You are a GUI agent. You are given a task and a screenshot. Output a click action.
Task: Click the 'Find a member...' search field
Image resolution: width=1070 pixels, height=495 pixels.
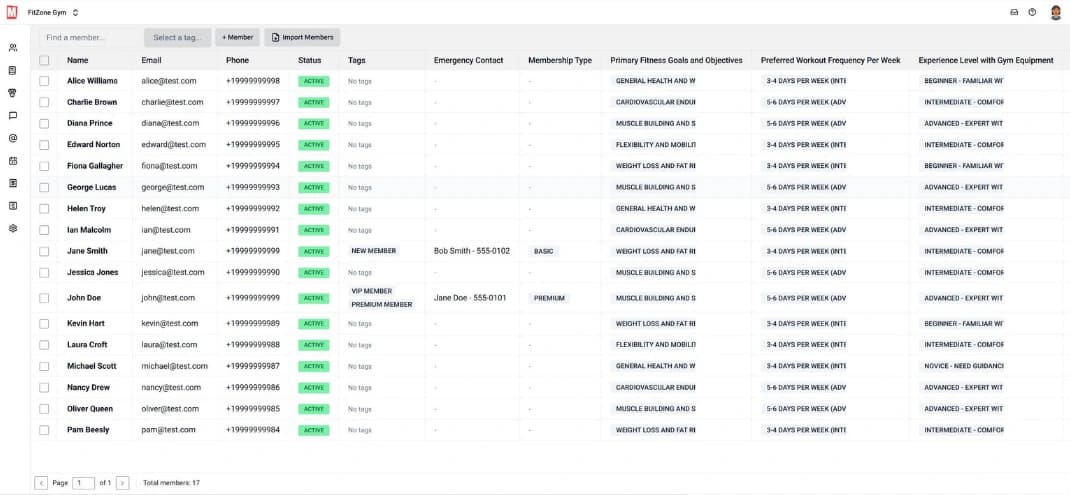click(90, 37)
